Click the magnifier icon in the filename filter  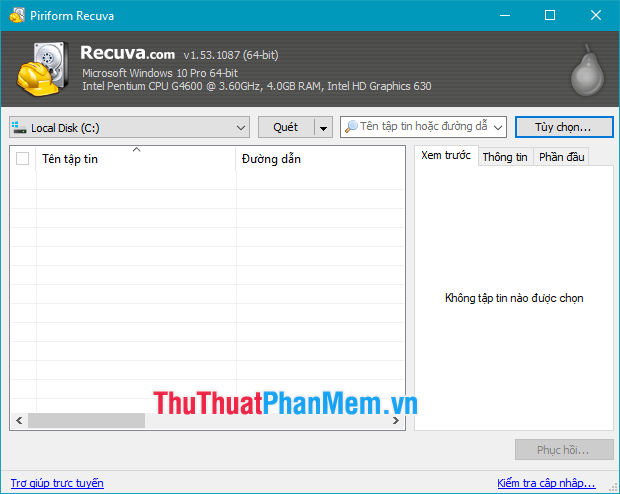[x=351, y=127]
